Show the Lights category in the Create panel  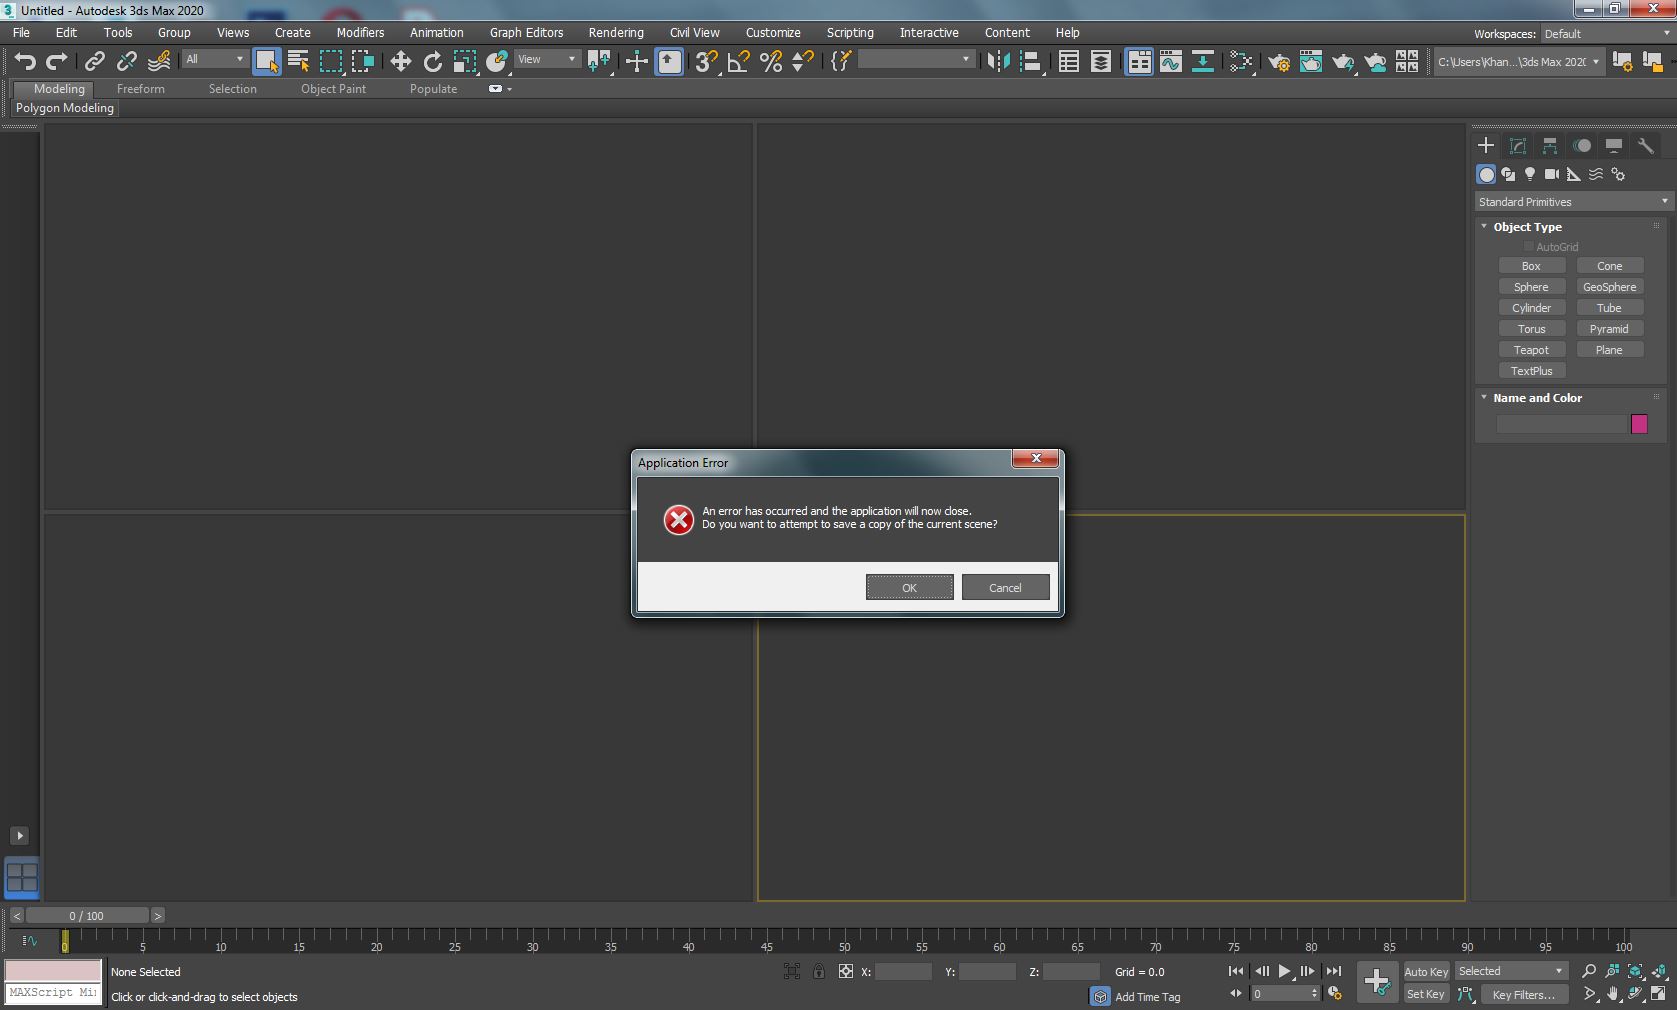pos(1530,174)
